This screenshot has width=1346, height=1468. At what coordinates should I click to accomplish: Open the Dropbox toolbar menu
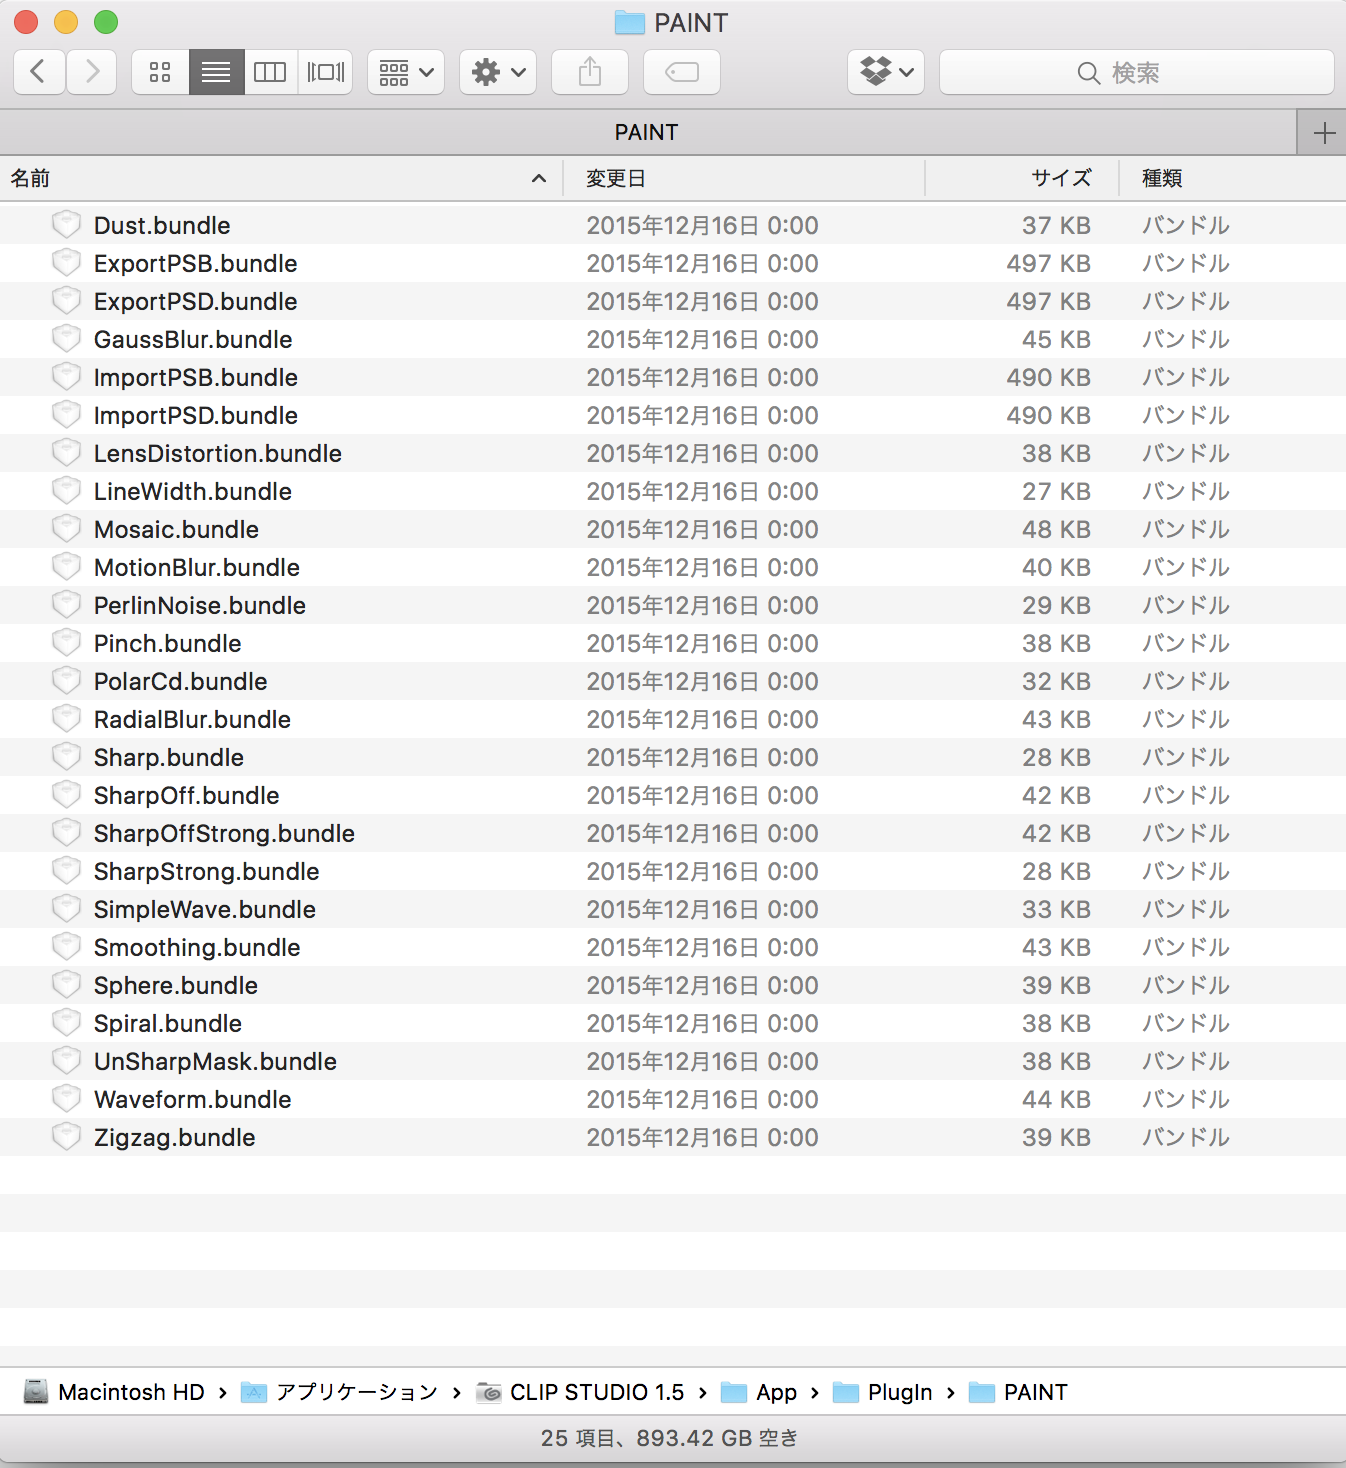click(886, 72)
